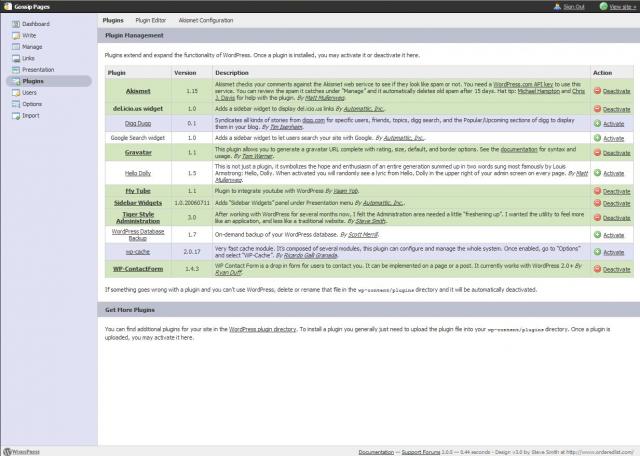
Task: Click the WordPress.com API key link
Action: click(x=523, y=84)
